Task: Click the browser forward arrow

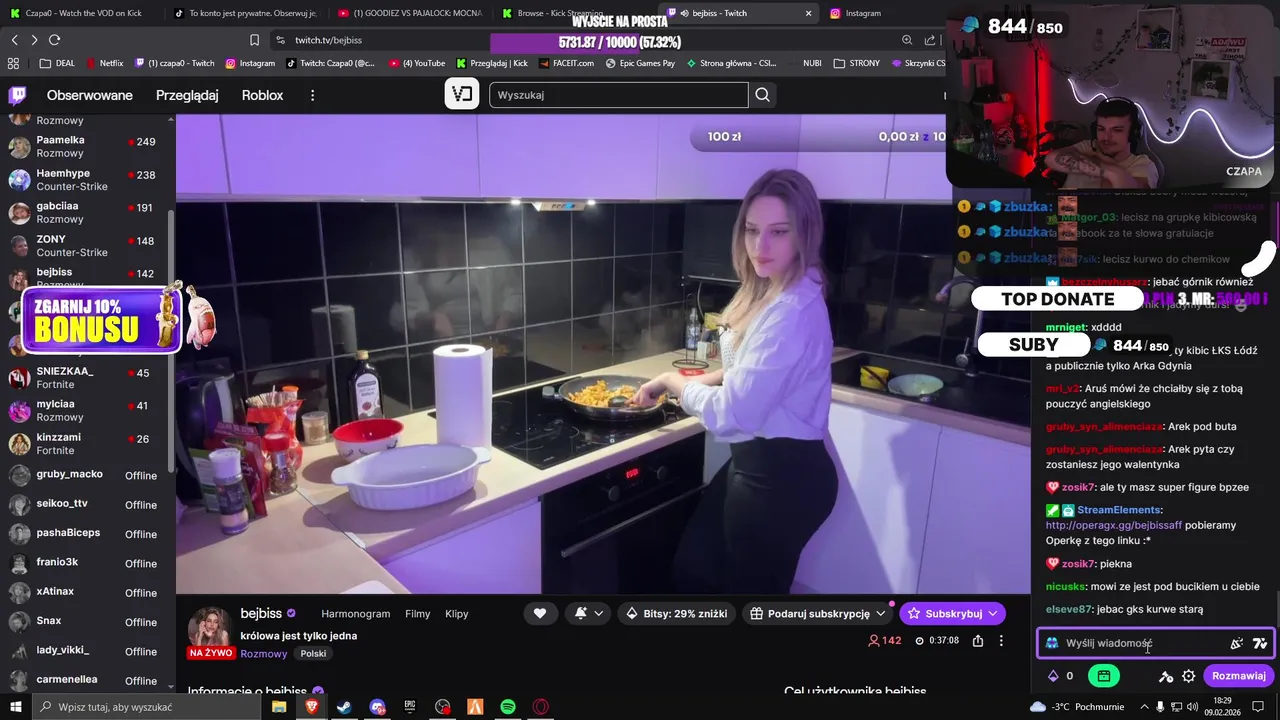Action: (x=34, y=40)
